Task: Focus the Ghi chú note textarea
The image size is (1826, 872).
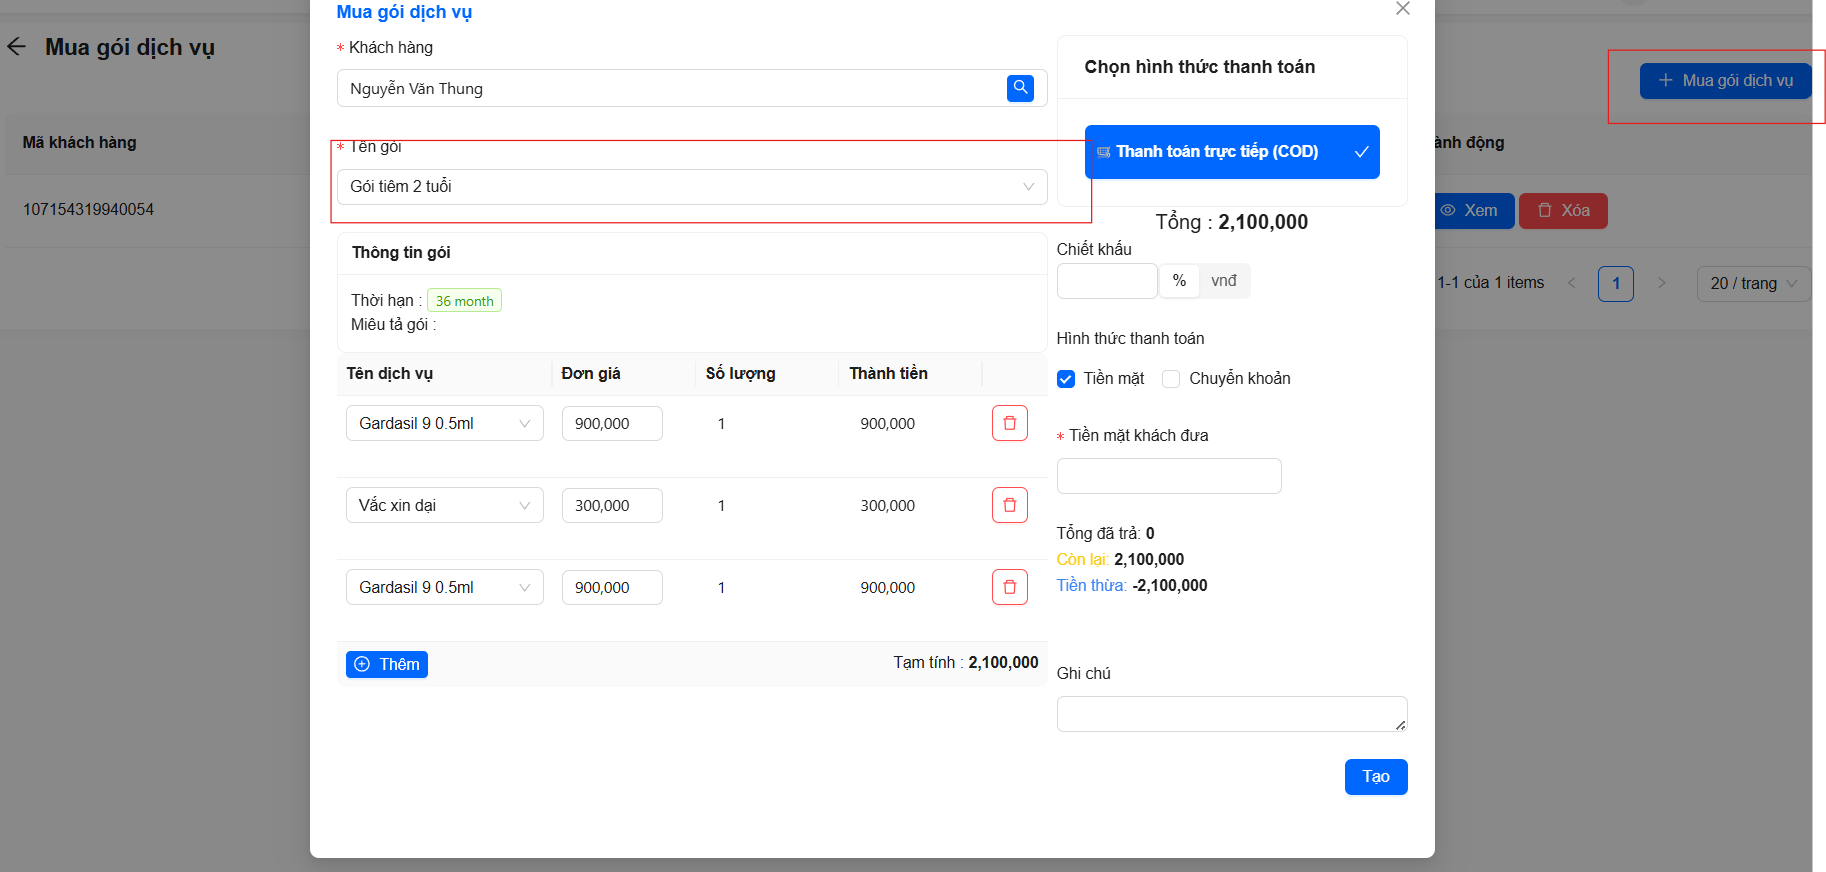Action: click(1230, 714)
